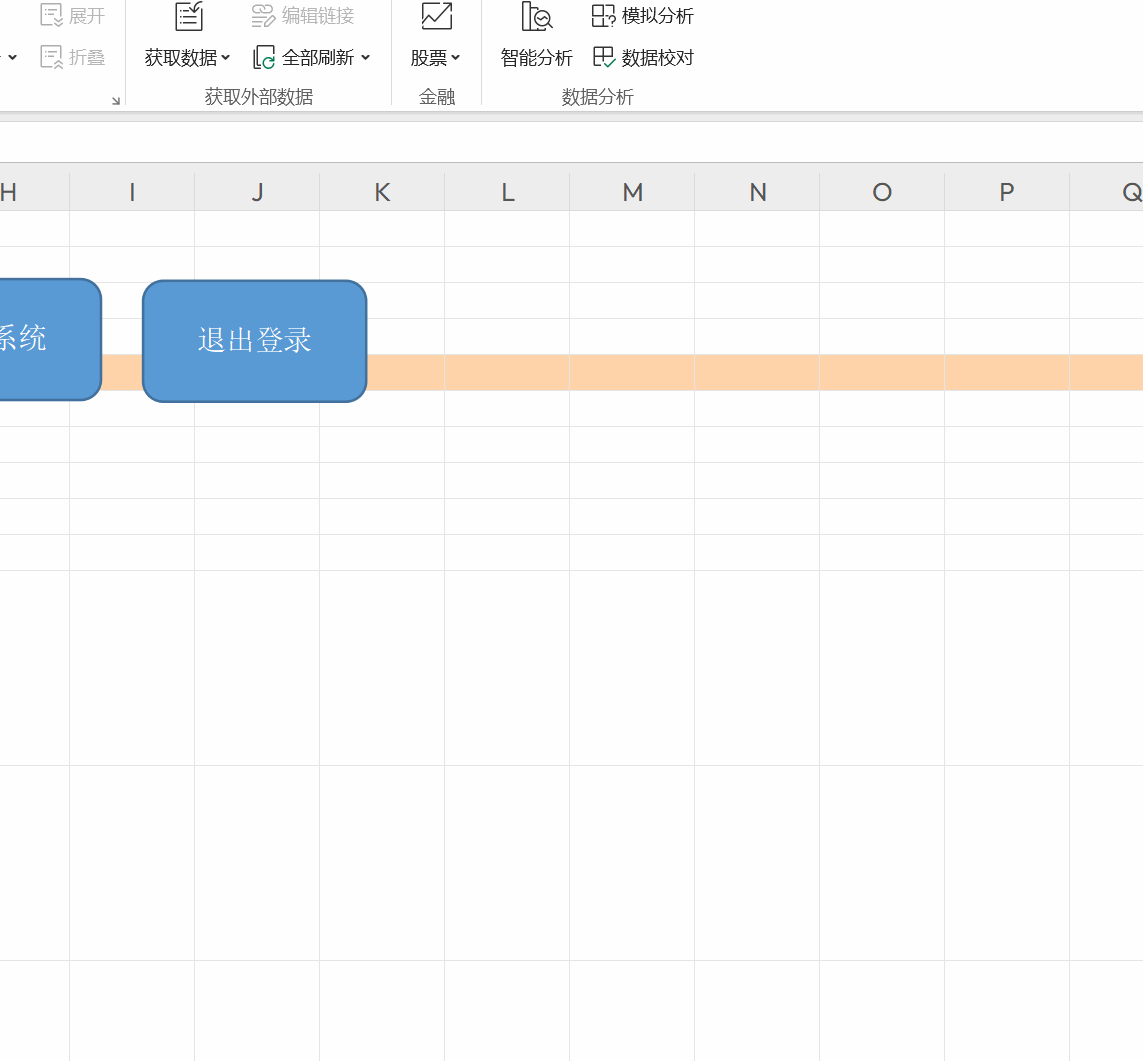Click the 模拟分析 button

click(x=642, y=15)
